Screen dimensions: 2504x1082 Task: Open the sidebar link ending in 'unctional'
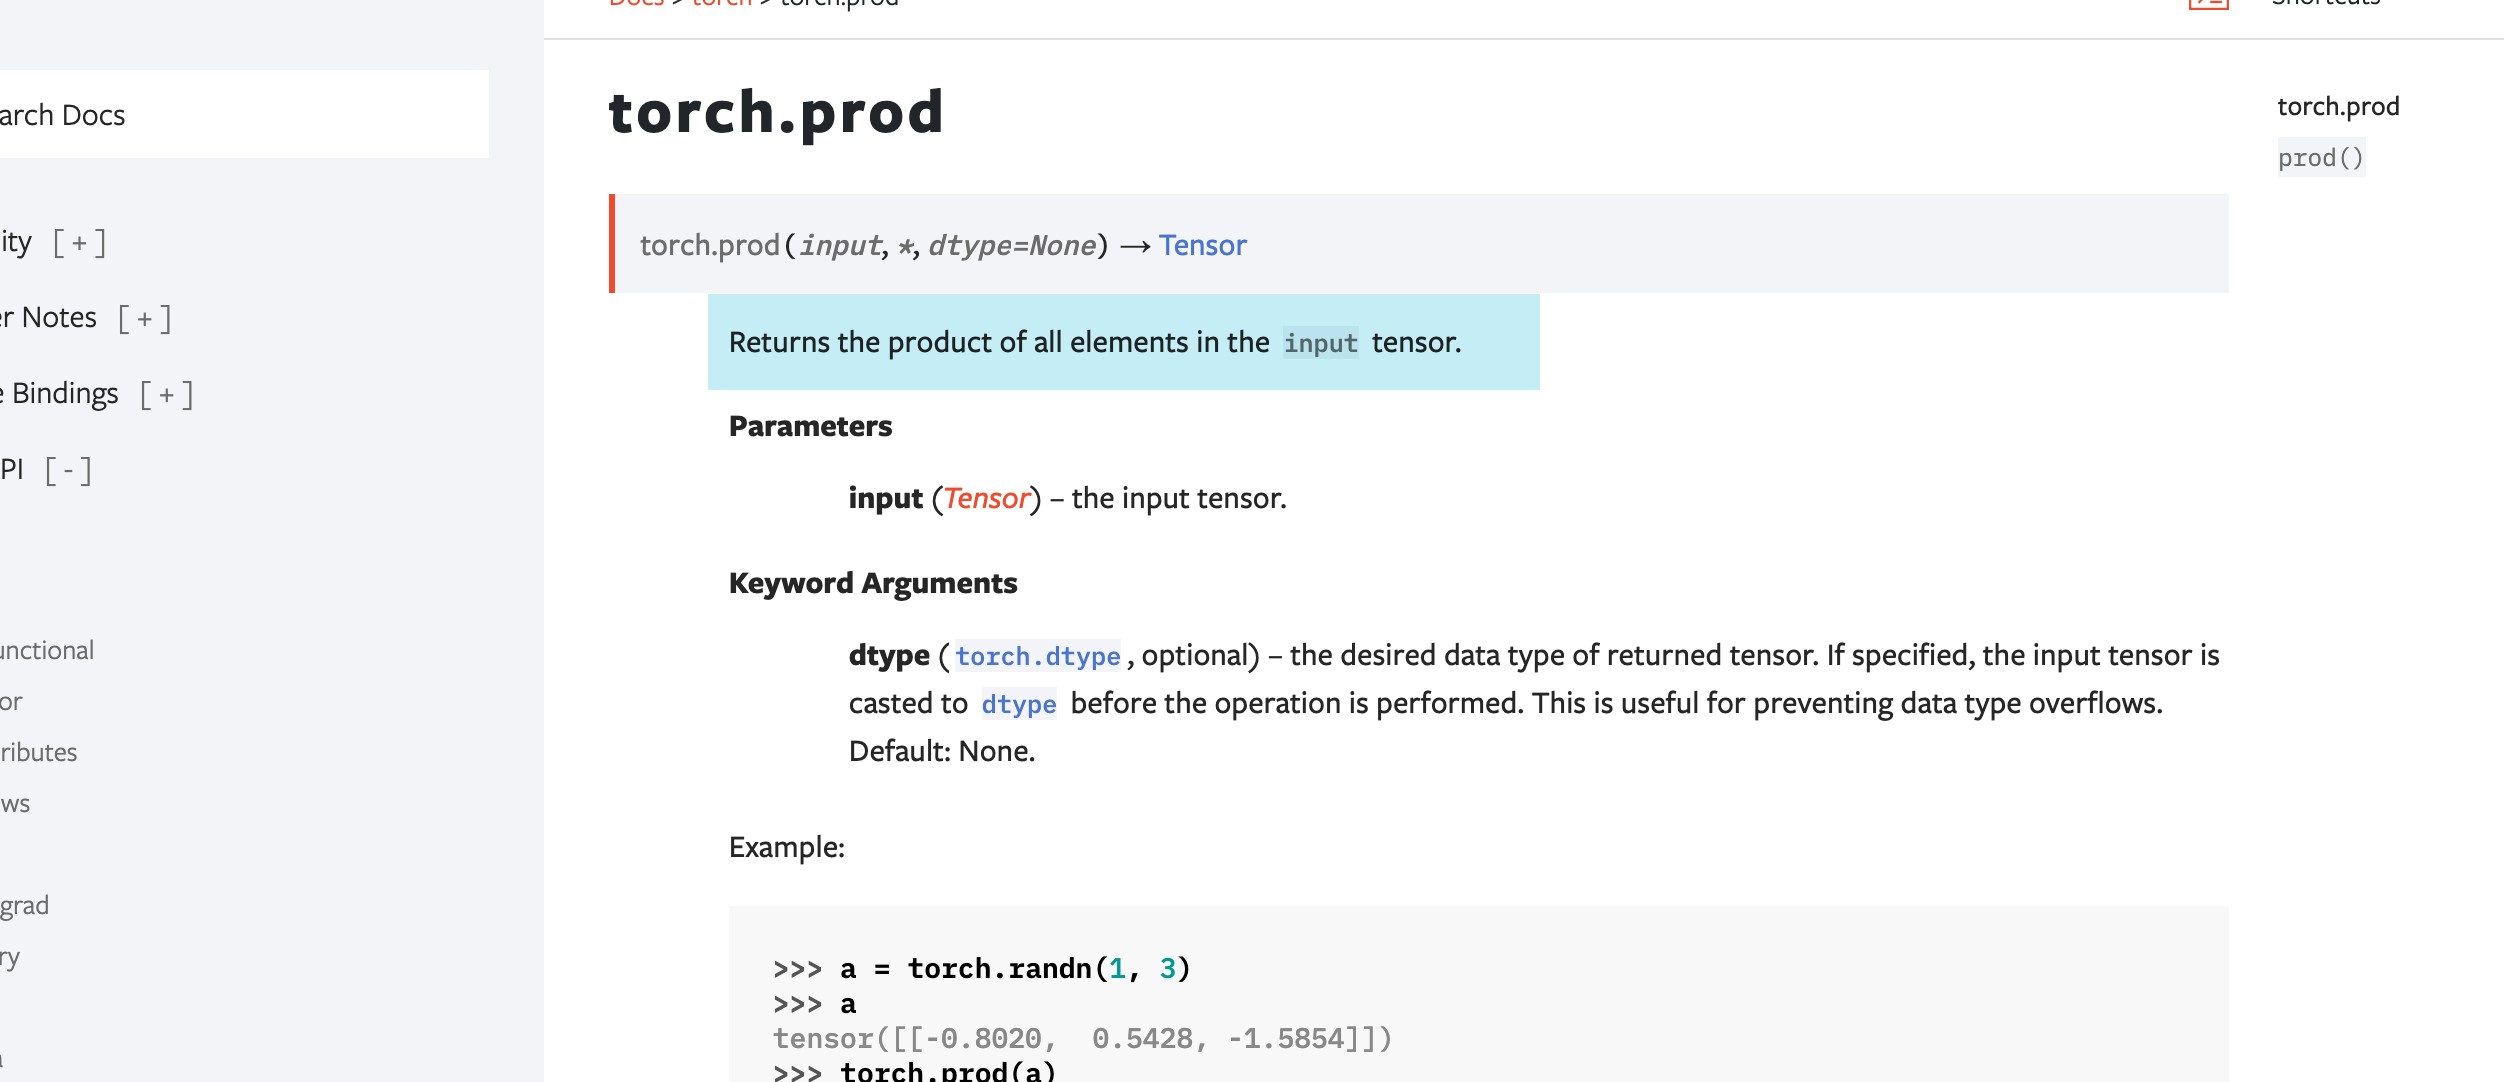(47, 650)
